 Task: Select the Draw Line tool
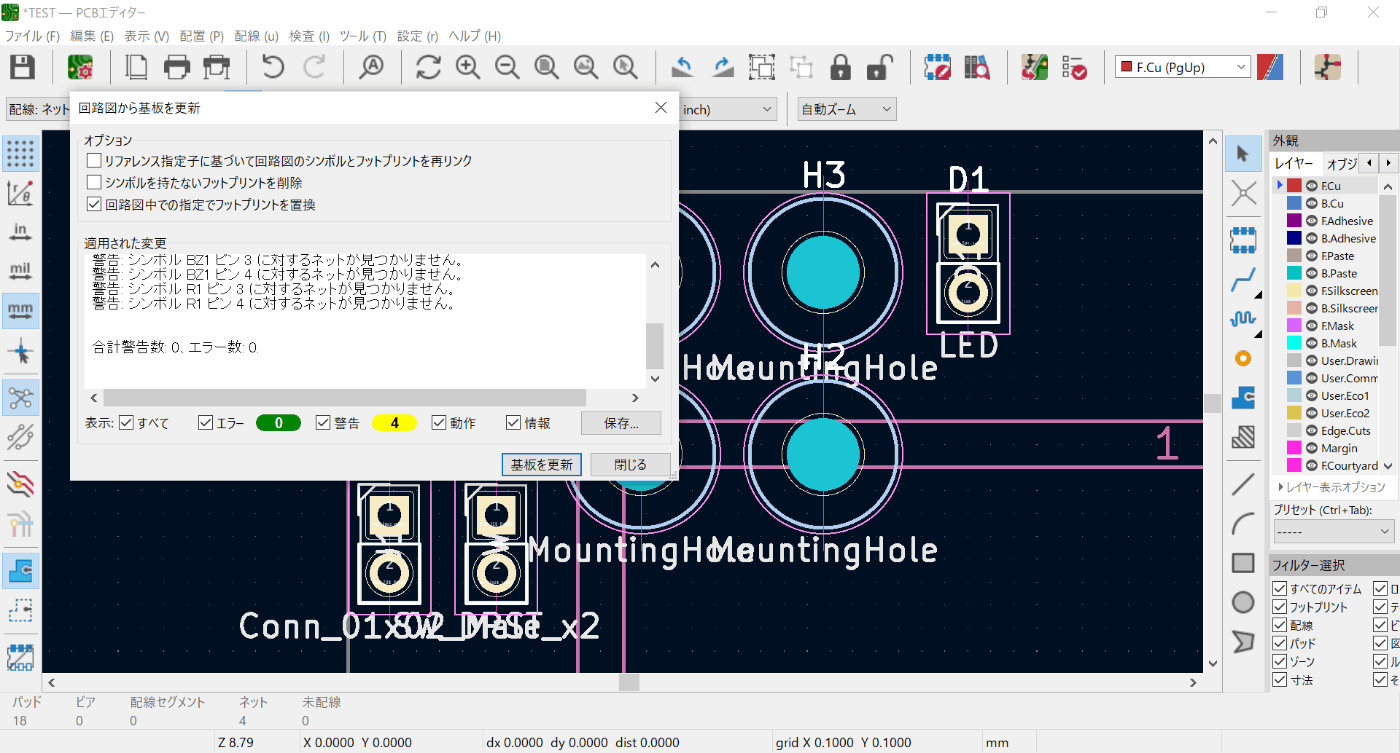pyautogui.click(x=1243, y=484)
